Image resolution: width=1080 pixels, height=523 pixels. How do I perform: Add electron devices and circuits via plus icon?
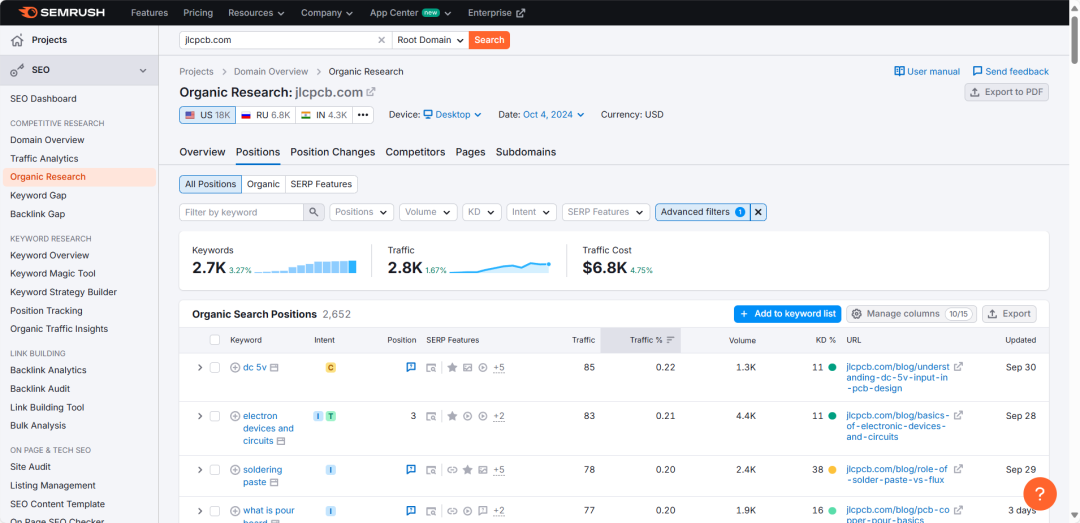click(235, 416)
